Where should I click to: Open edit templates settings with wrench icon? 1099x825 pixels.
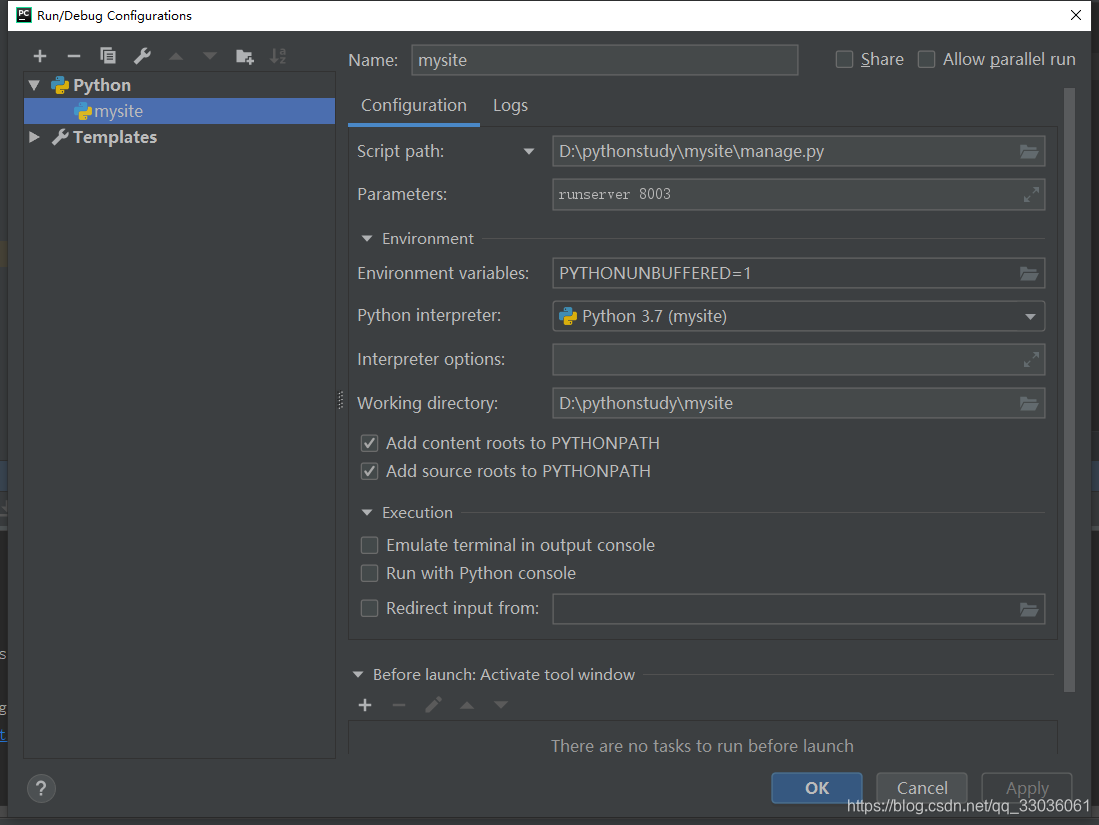141,56
